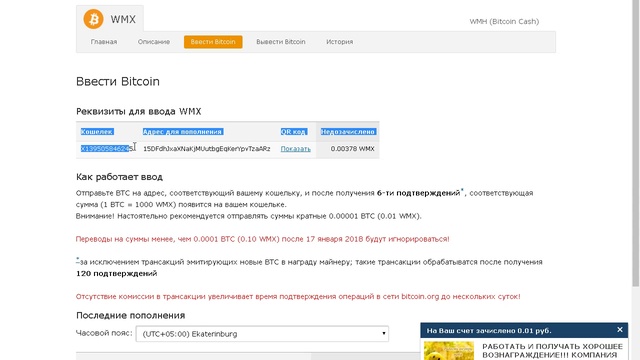Switch to Вывести Bitcoin tab
This screenshot has height=360, width=640.
[x=281, y=42]
